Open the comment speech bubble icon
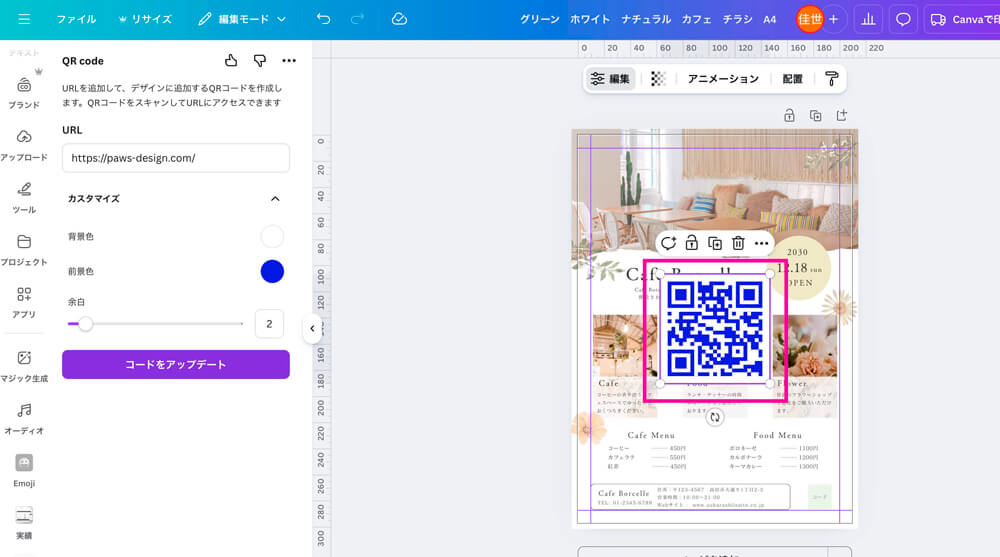Viewport: 1000px width, 557px height. (903, 19)
